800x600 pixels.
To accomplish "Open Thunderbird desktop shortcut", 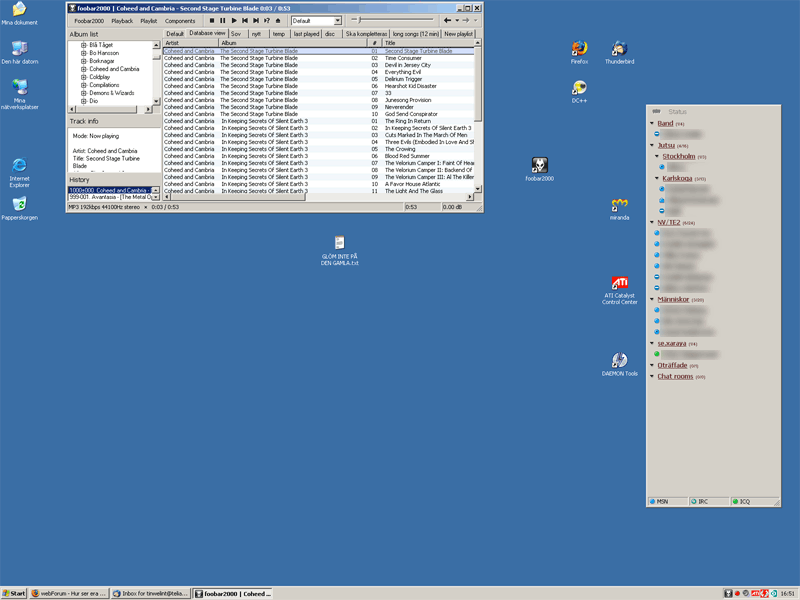I will pos(619,53).
